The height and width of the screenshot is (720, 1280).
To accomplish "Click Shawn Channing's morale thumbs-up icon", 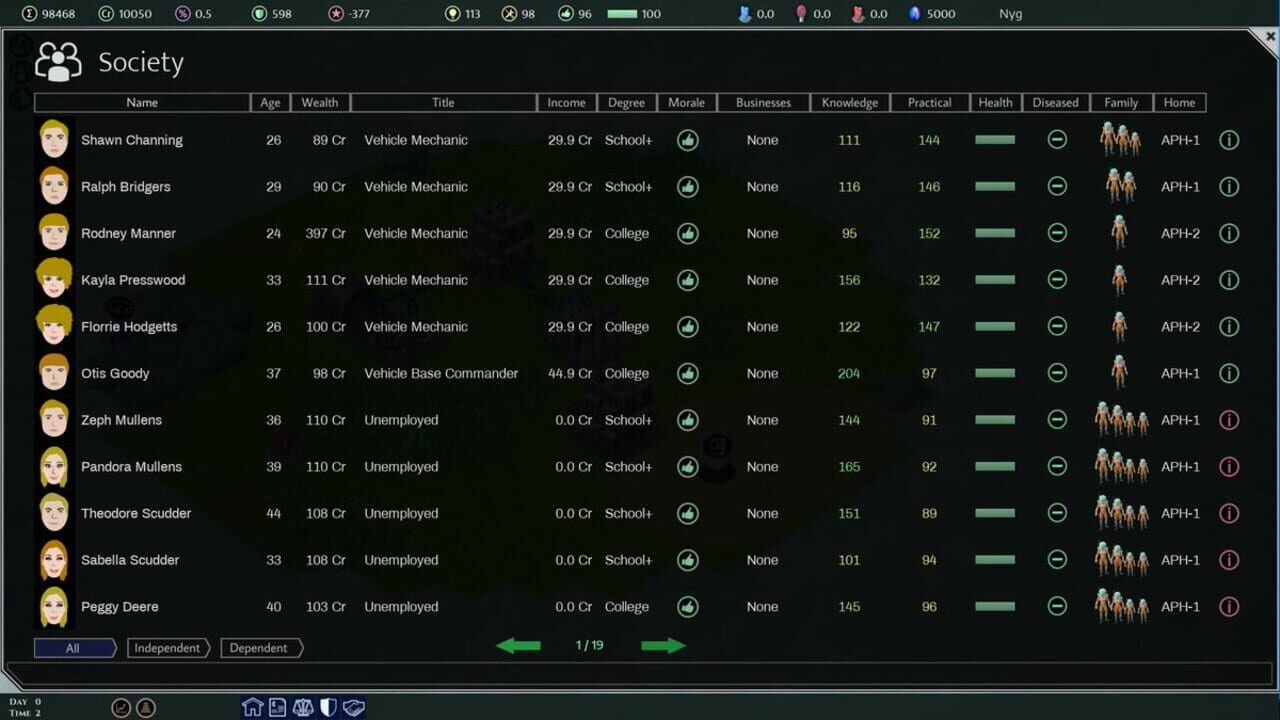I will (x=687, y=140).
